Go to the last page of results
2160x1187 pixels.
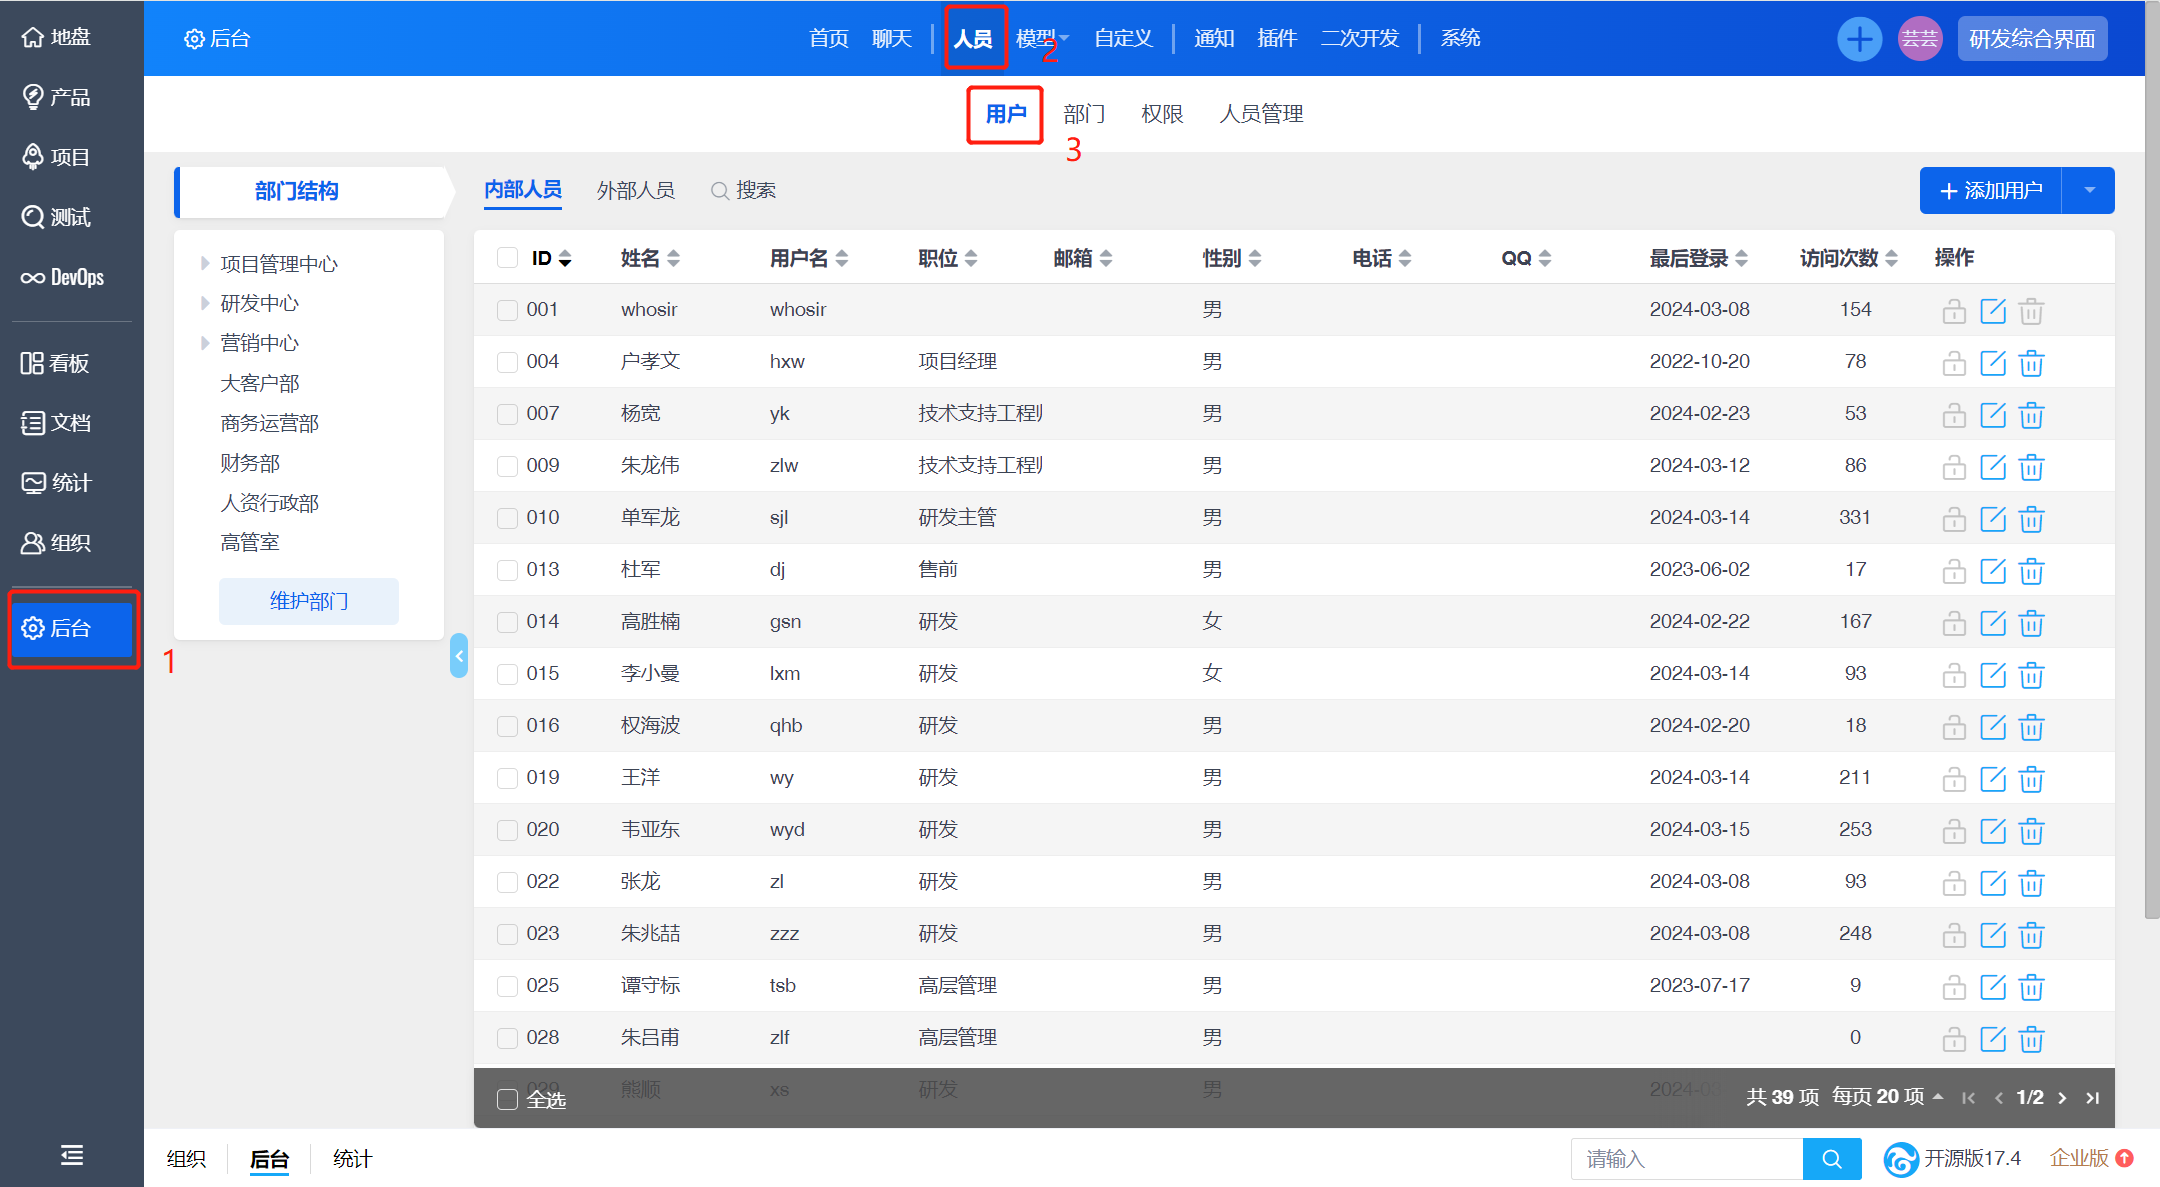point(2092,1097)
